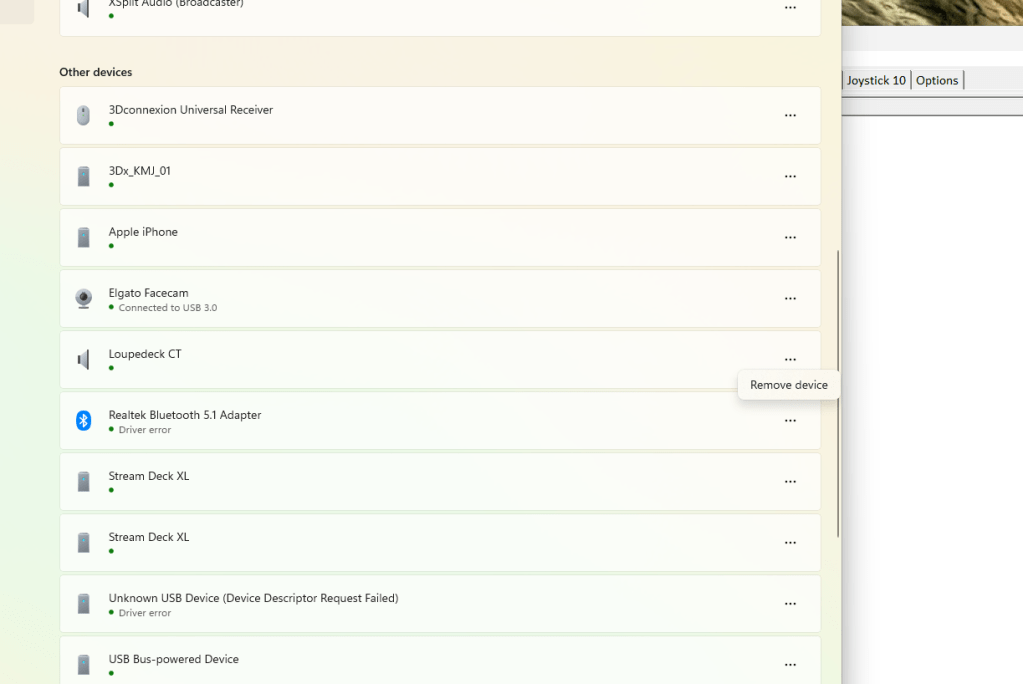
Task: Switch to the Options tab
Action: click(x=937, y=80)
